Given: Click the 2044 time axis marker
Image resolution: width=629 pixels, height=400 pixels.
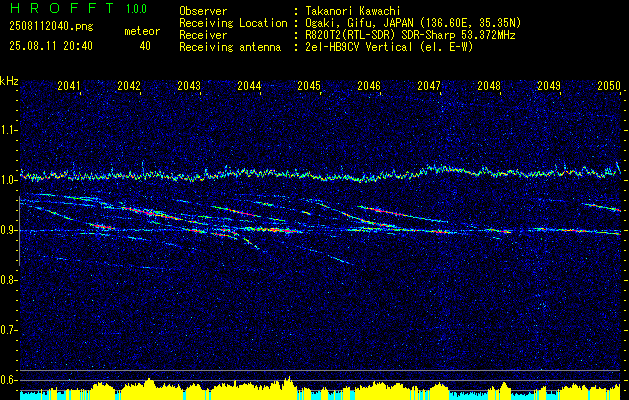Looking at the screenshot, I should pos(249,85).
